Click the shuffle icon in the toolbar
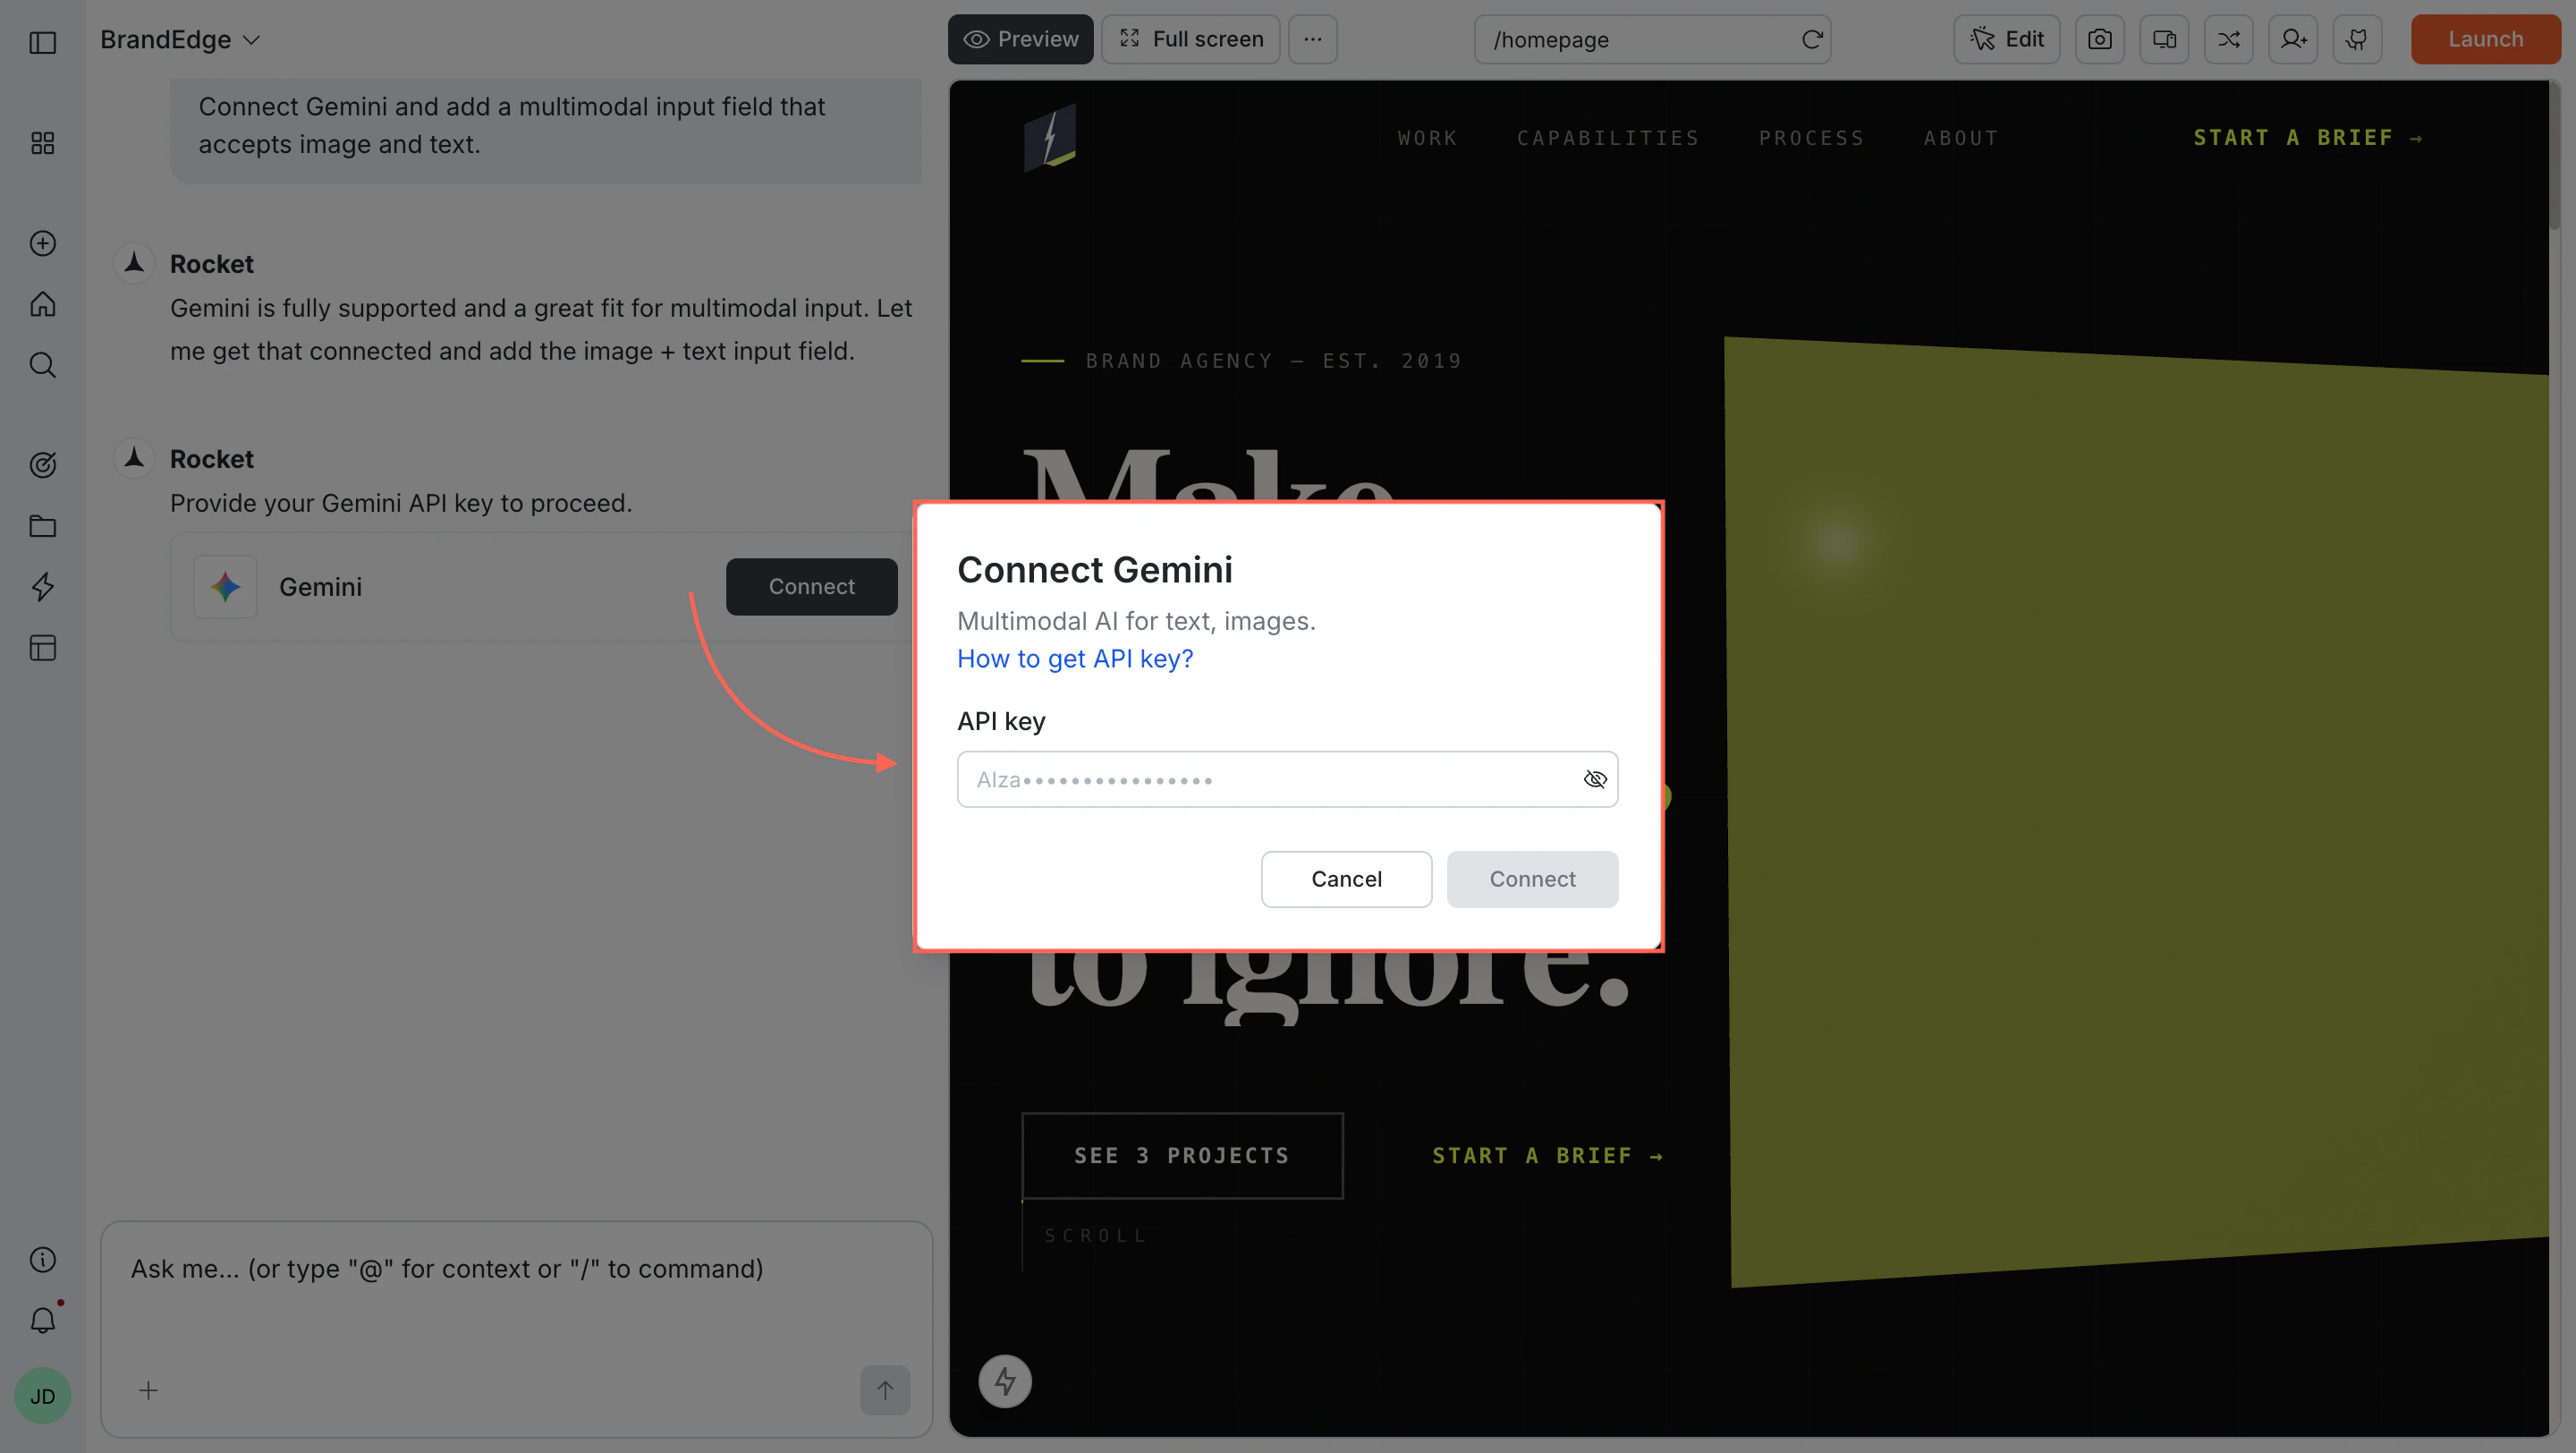The image size is (2576, 1453). tap(2228, 39)
